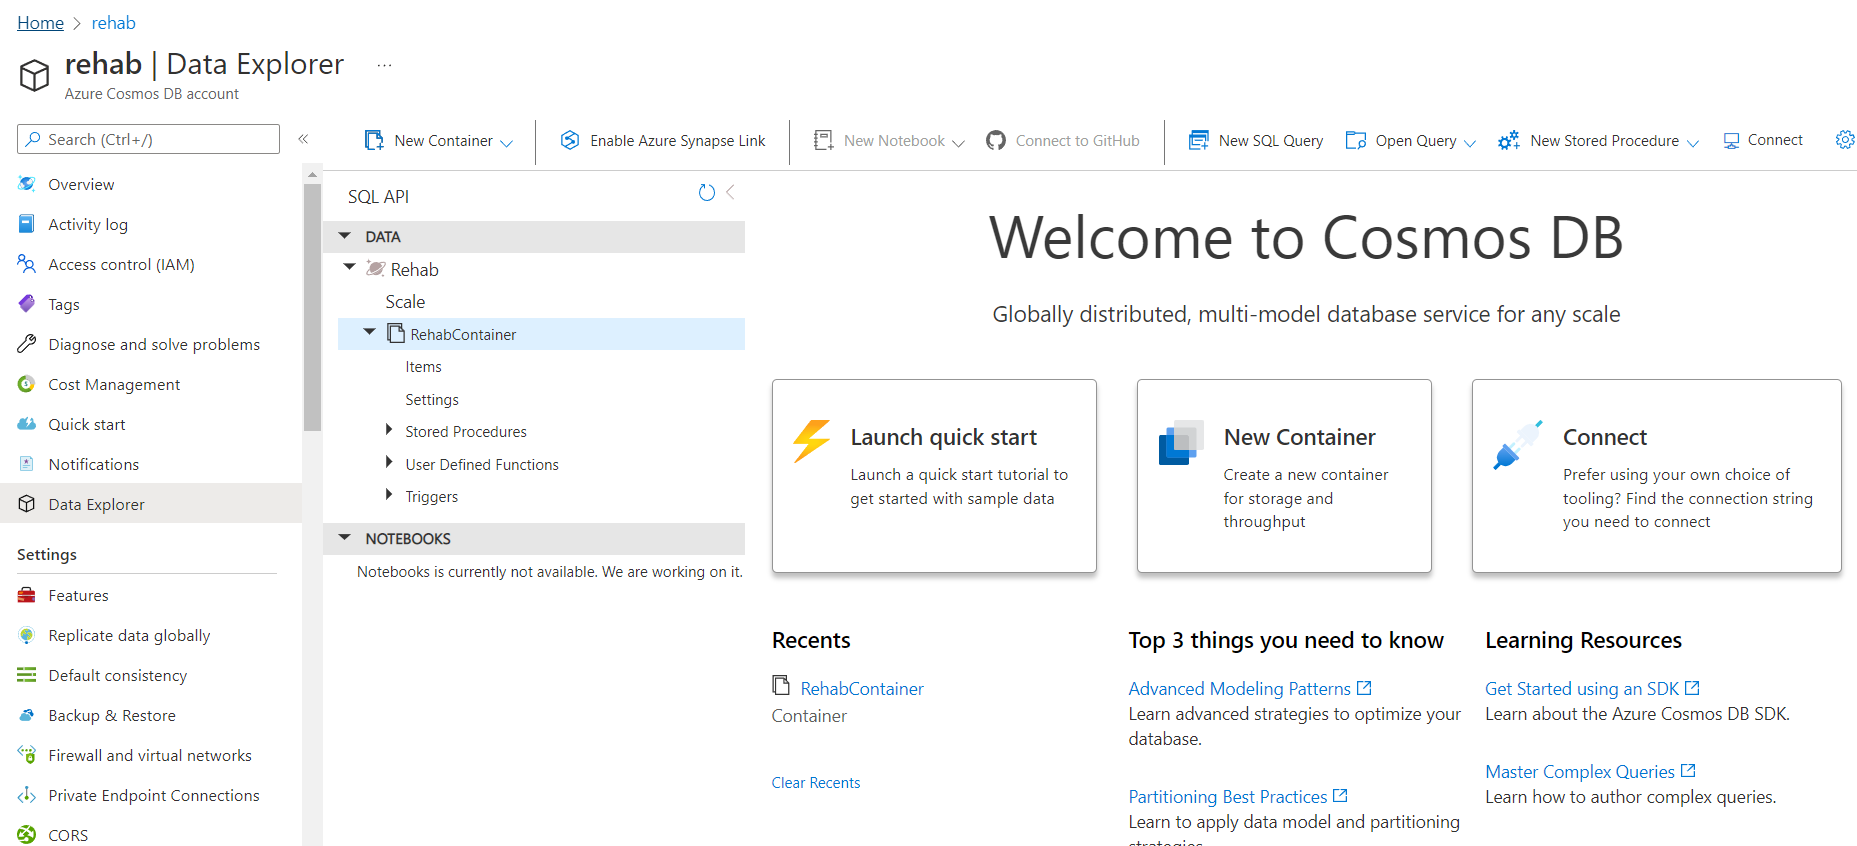Click into the Search (Ctrl+/) box
Image resolution: width=1857 pixels, height=846 pixels.
coord(148,139)
